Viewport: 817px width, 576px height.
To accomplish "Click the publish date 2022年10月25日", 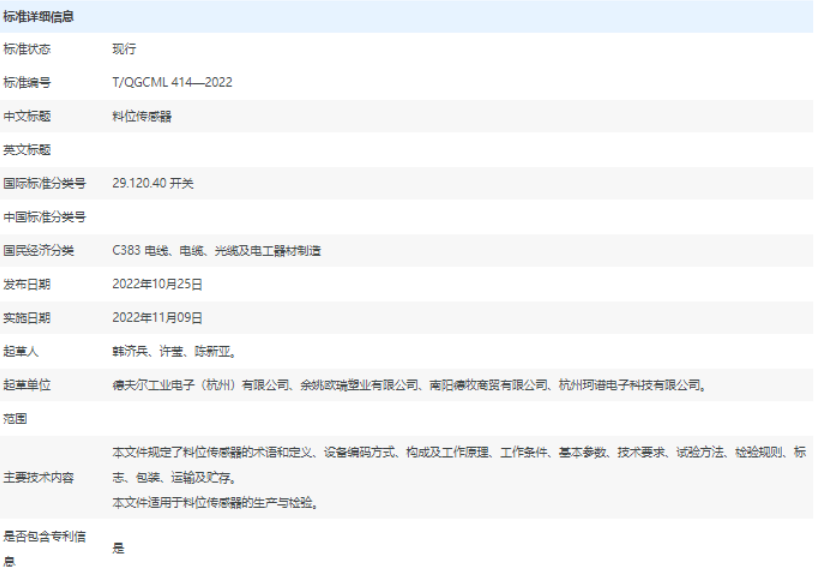I will click(157, 285).
